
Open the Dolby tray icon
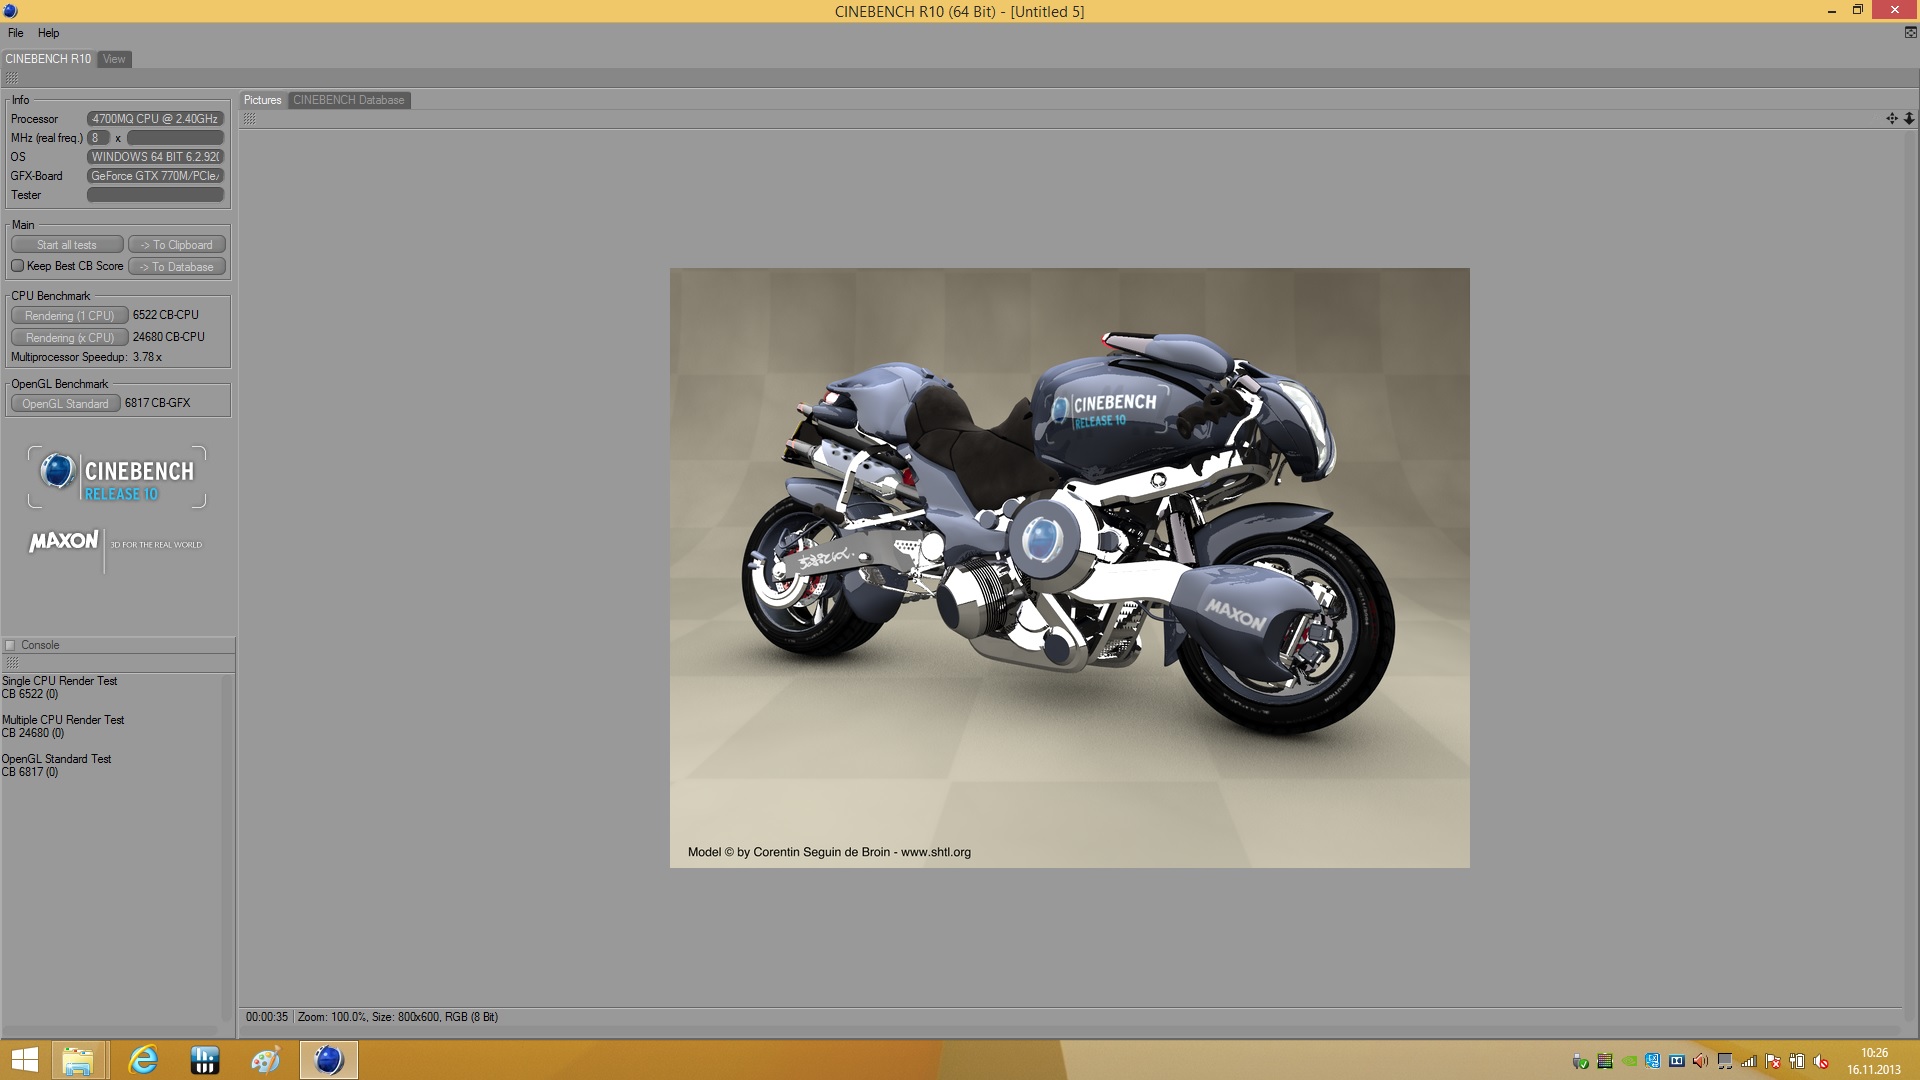click(x=1677, y=1061)
